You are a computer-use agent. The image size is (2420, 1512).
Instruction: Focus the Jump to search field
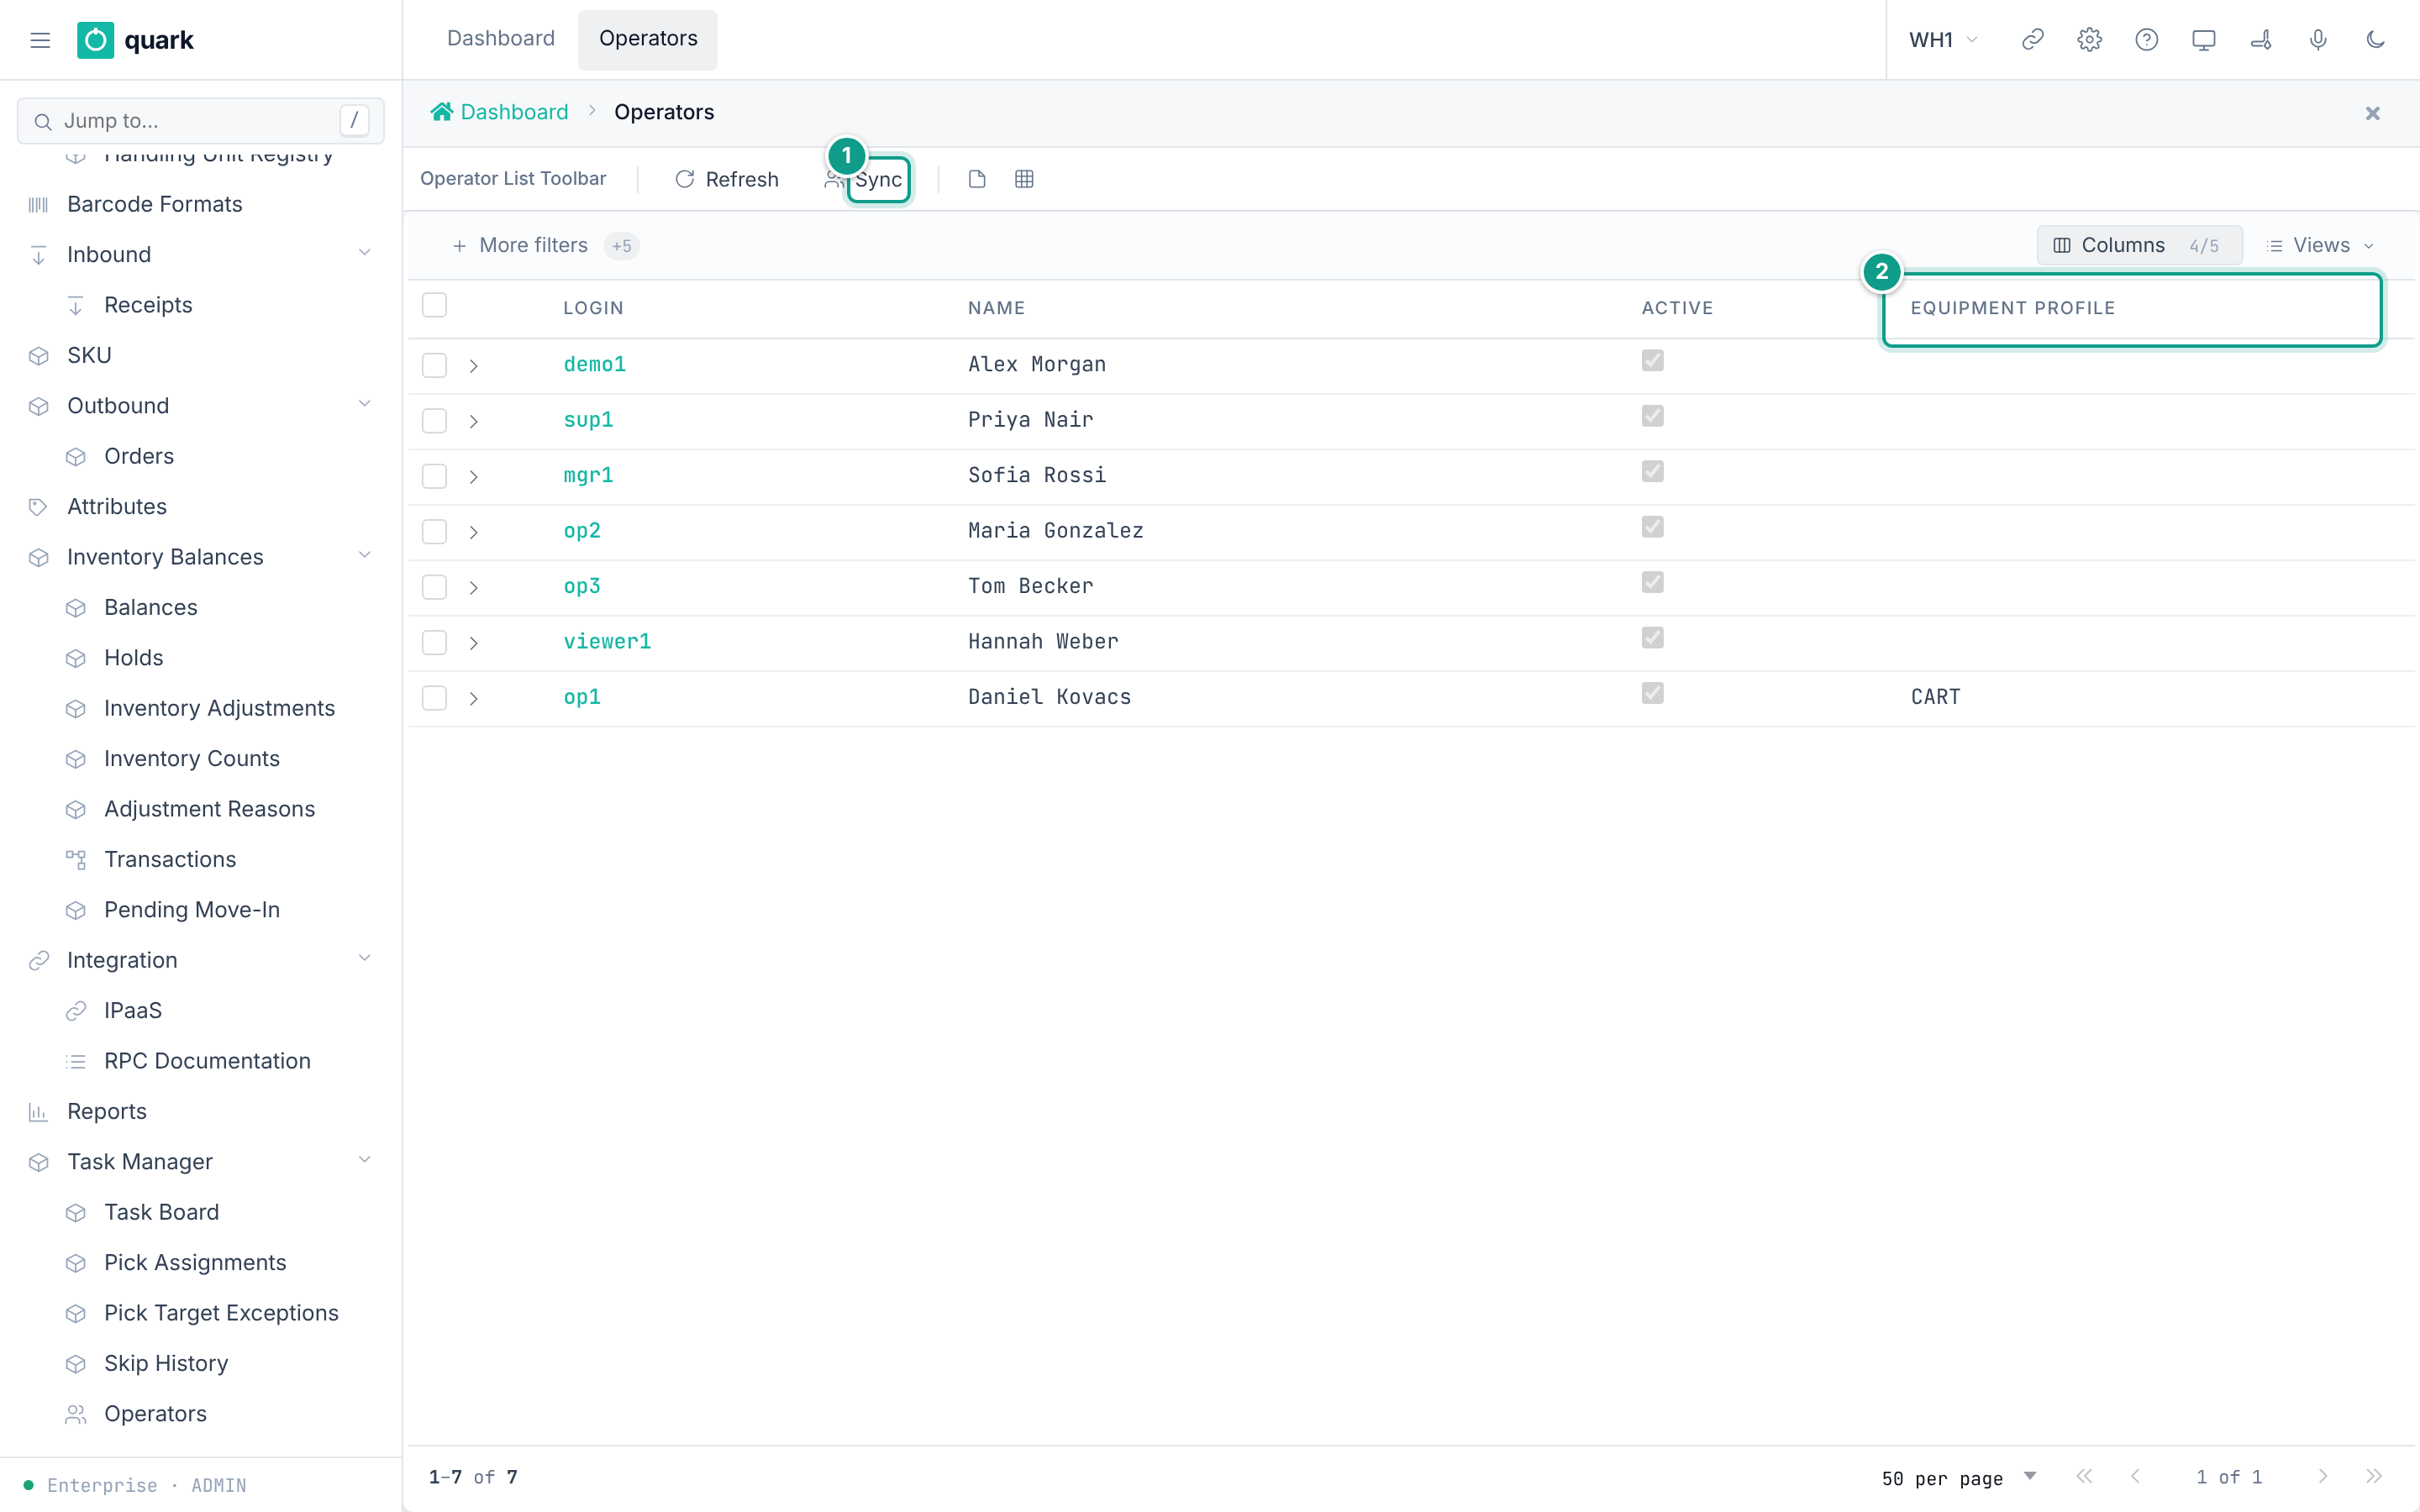201,121
